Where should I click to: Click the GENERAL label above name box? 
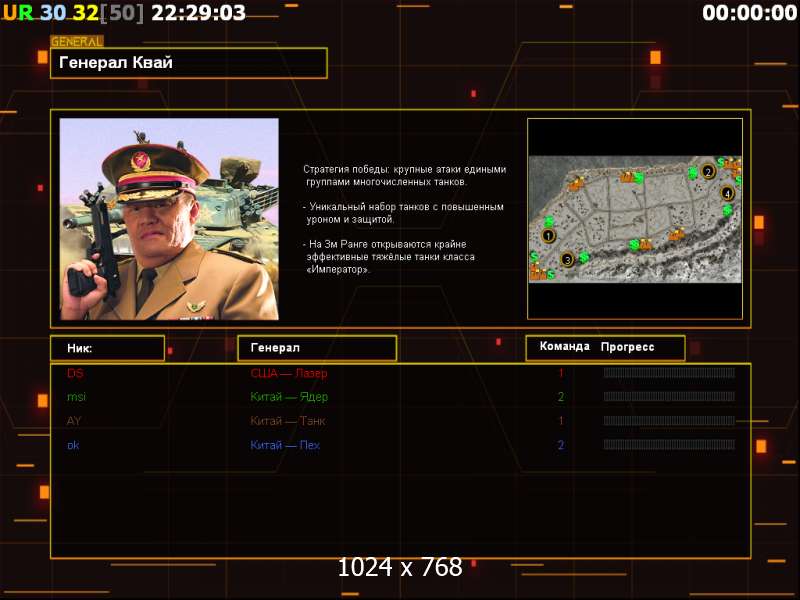point(77,41)
